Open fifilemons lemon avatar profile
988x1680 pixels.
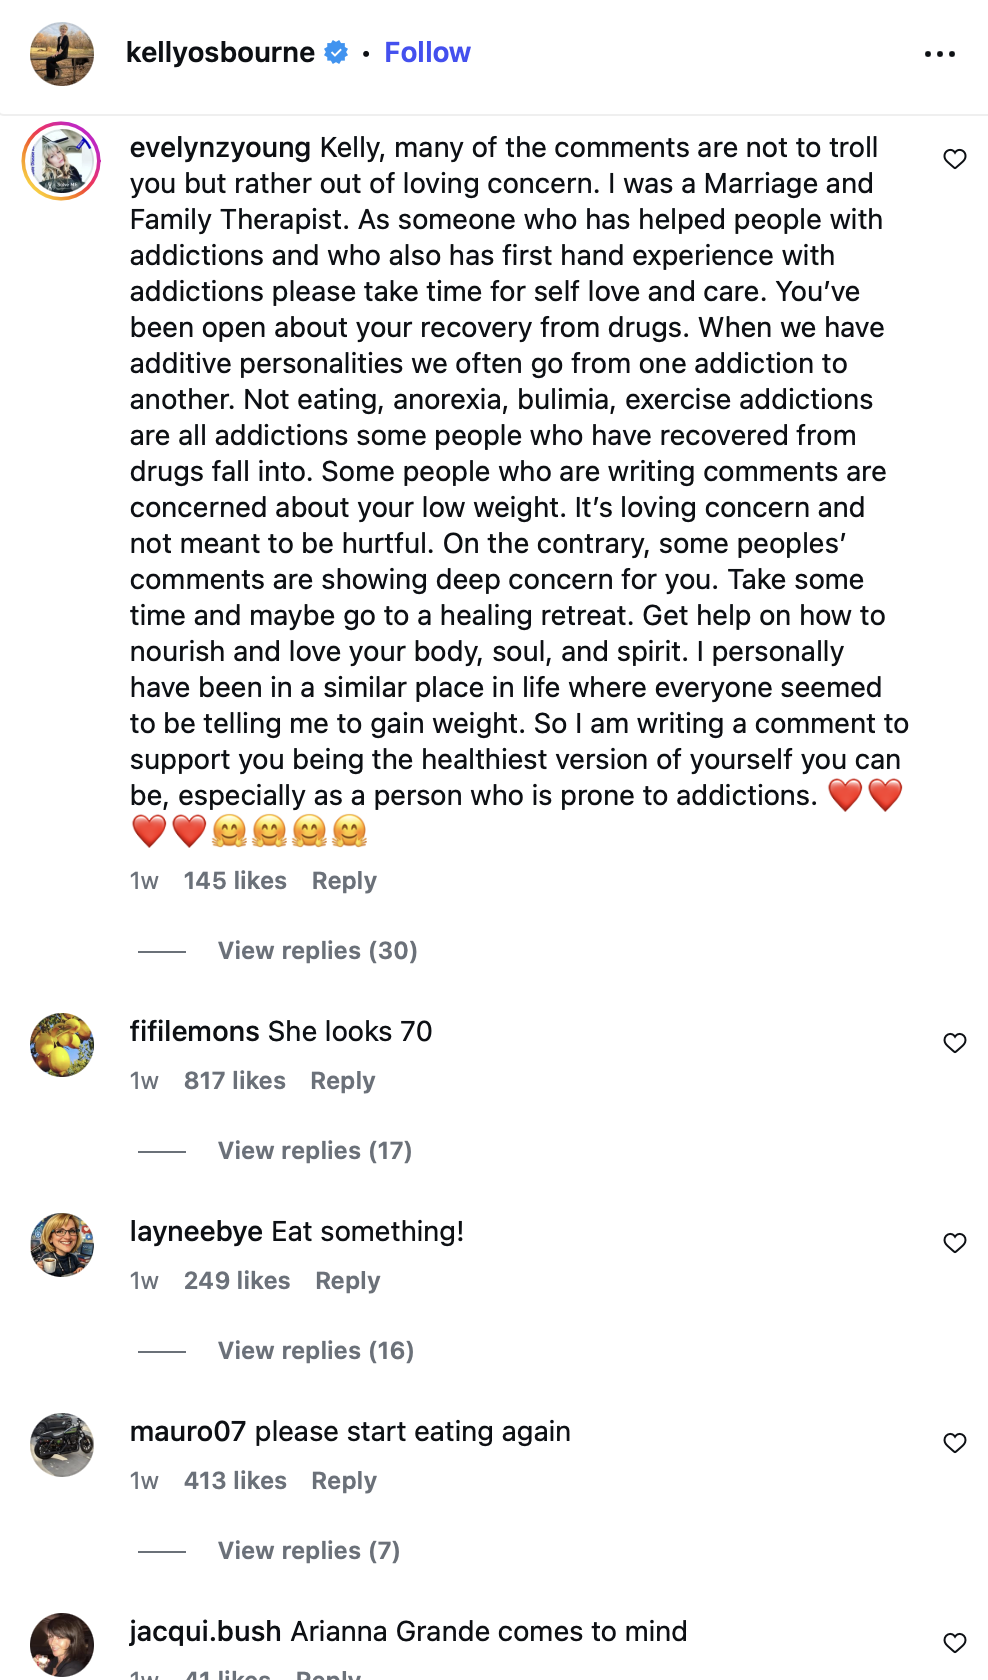(x=62, y=1045)
